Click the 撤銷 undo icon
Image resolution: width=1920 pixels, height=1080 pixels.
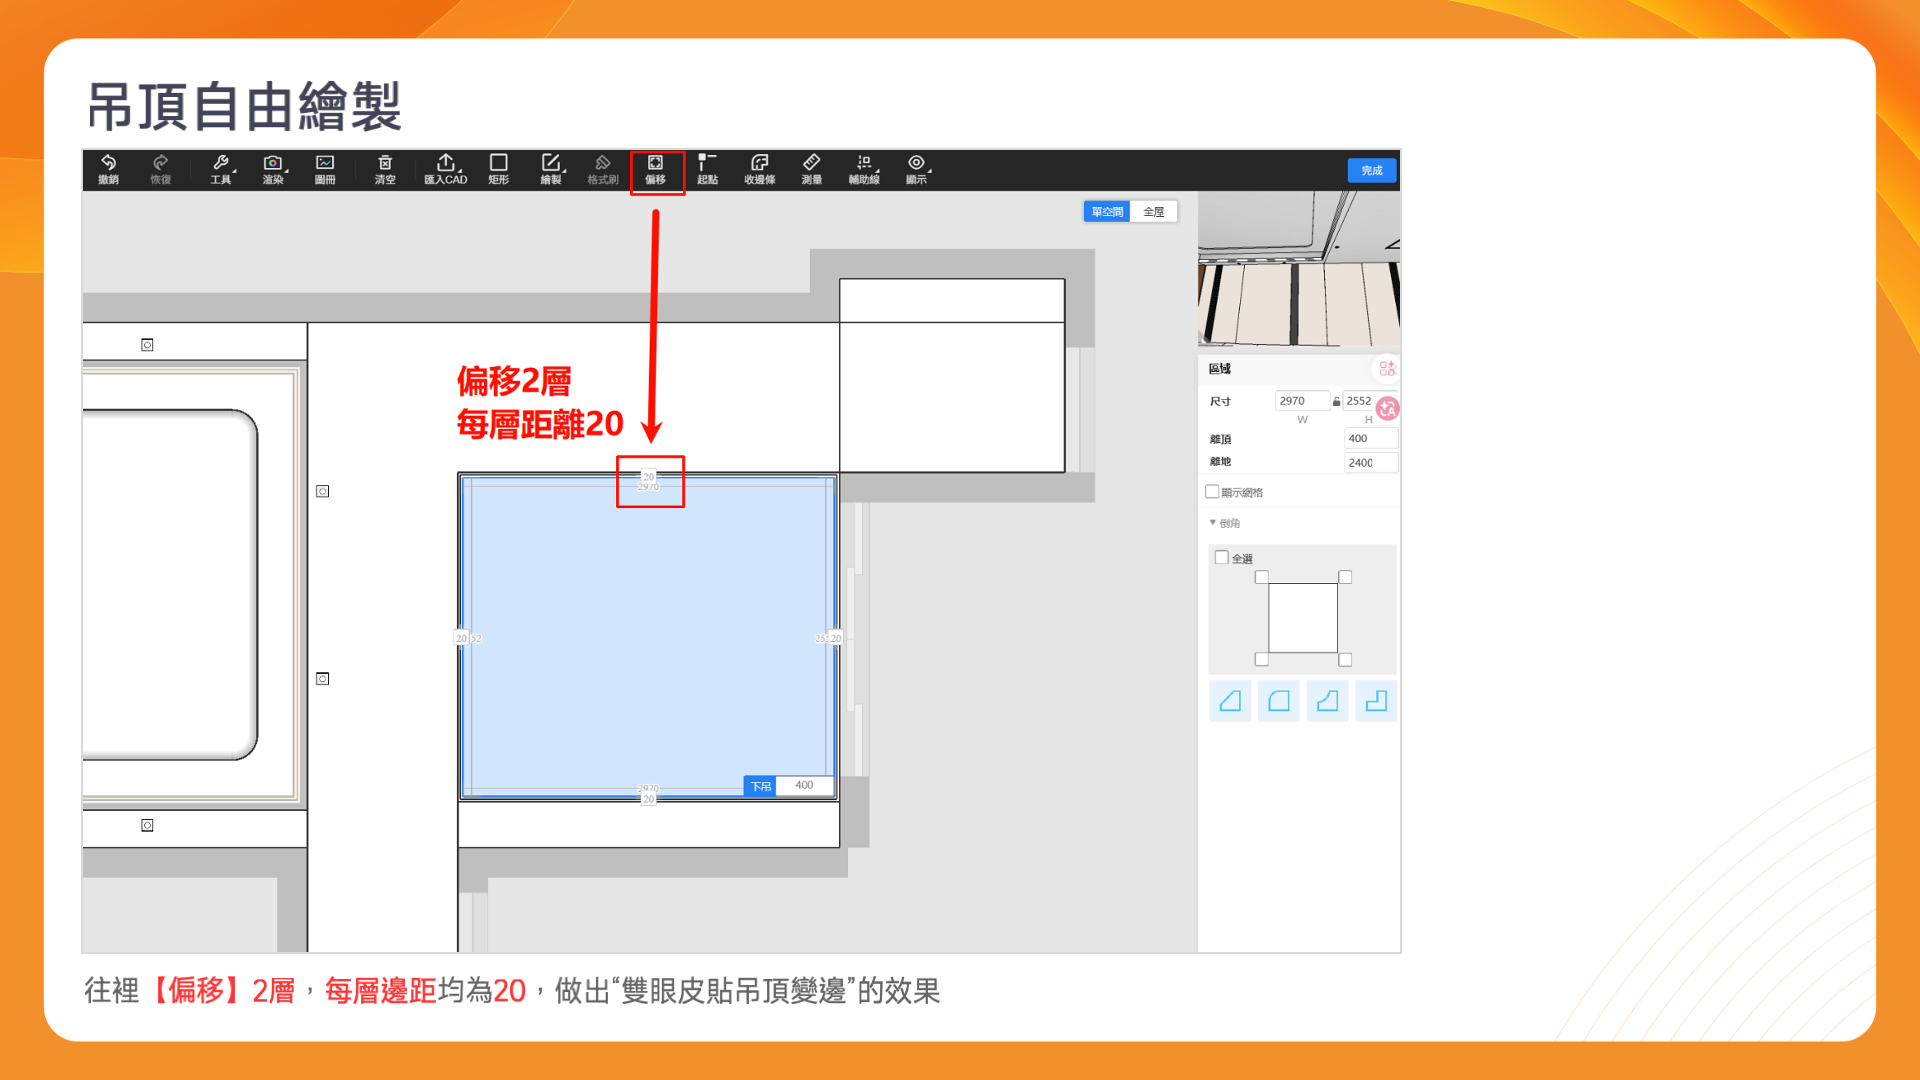point(108,169)
